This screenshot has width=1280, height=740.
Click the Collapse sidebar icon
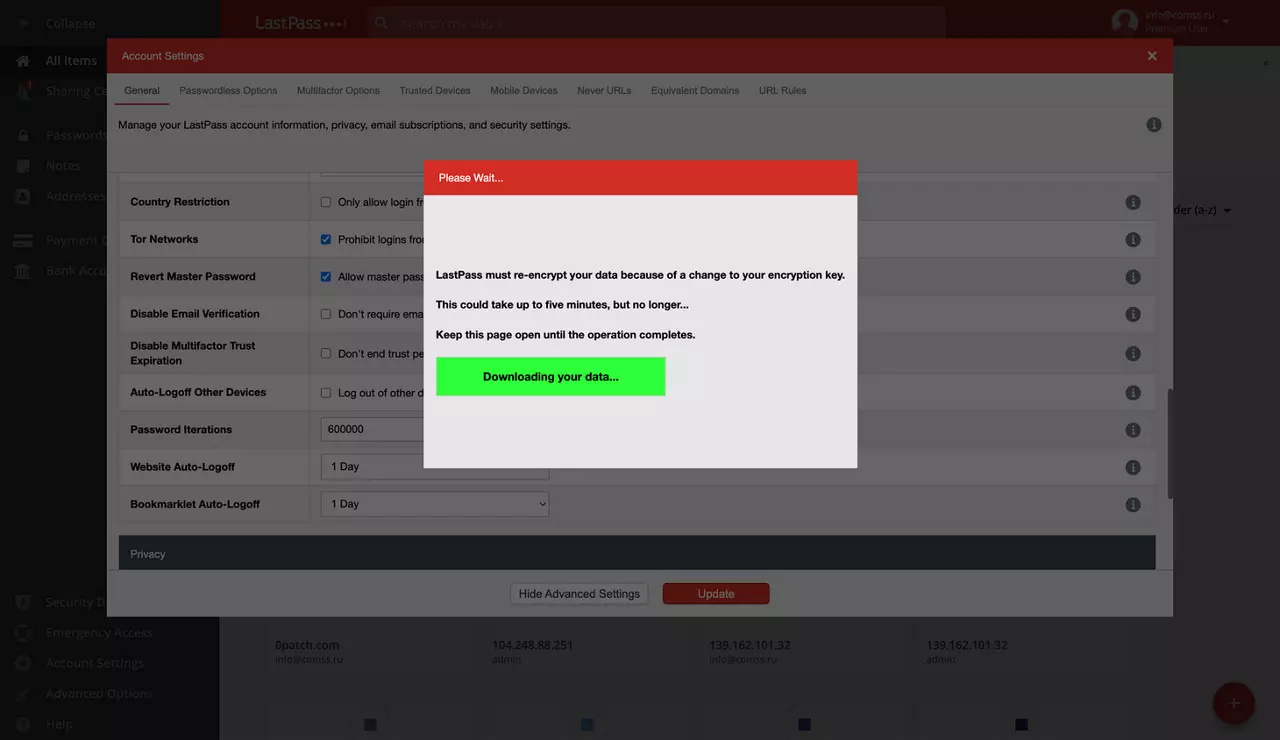23,23
